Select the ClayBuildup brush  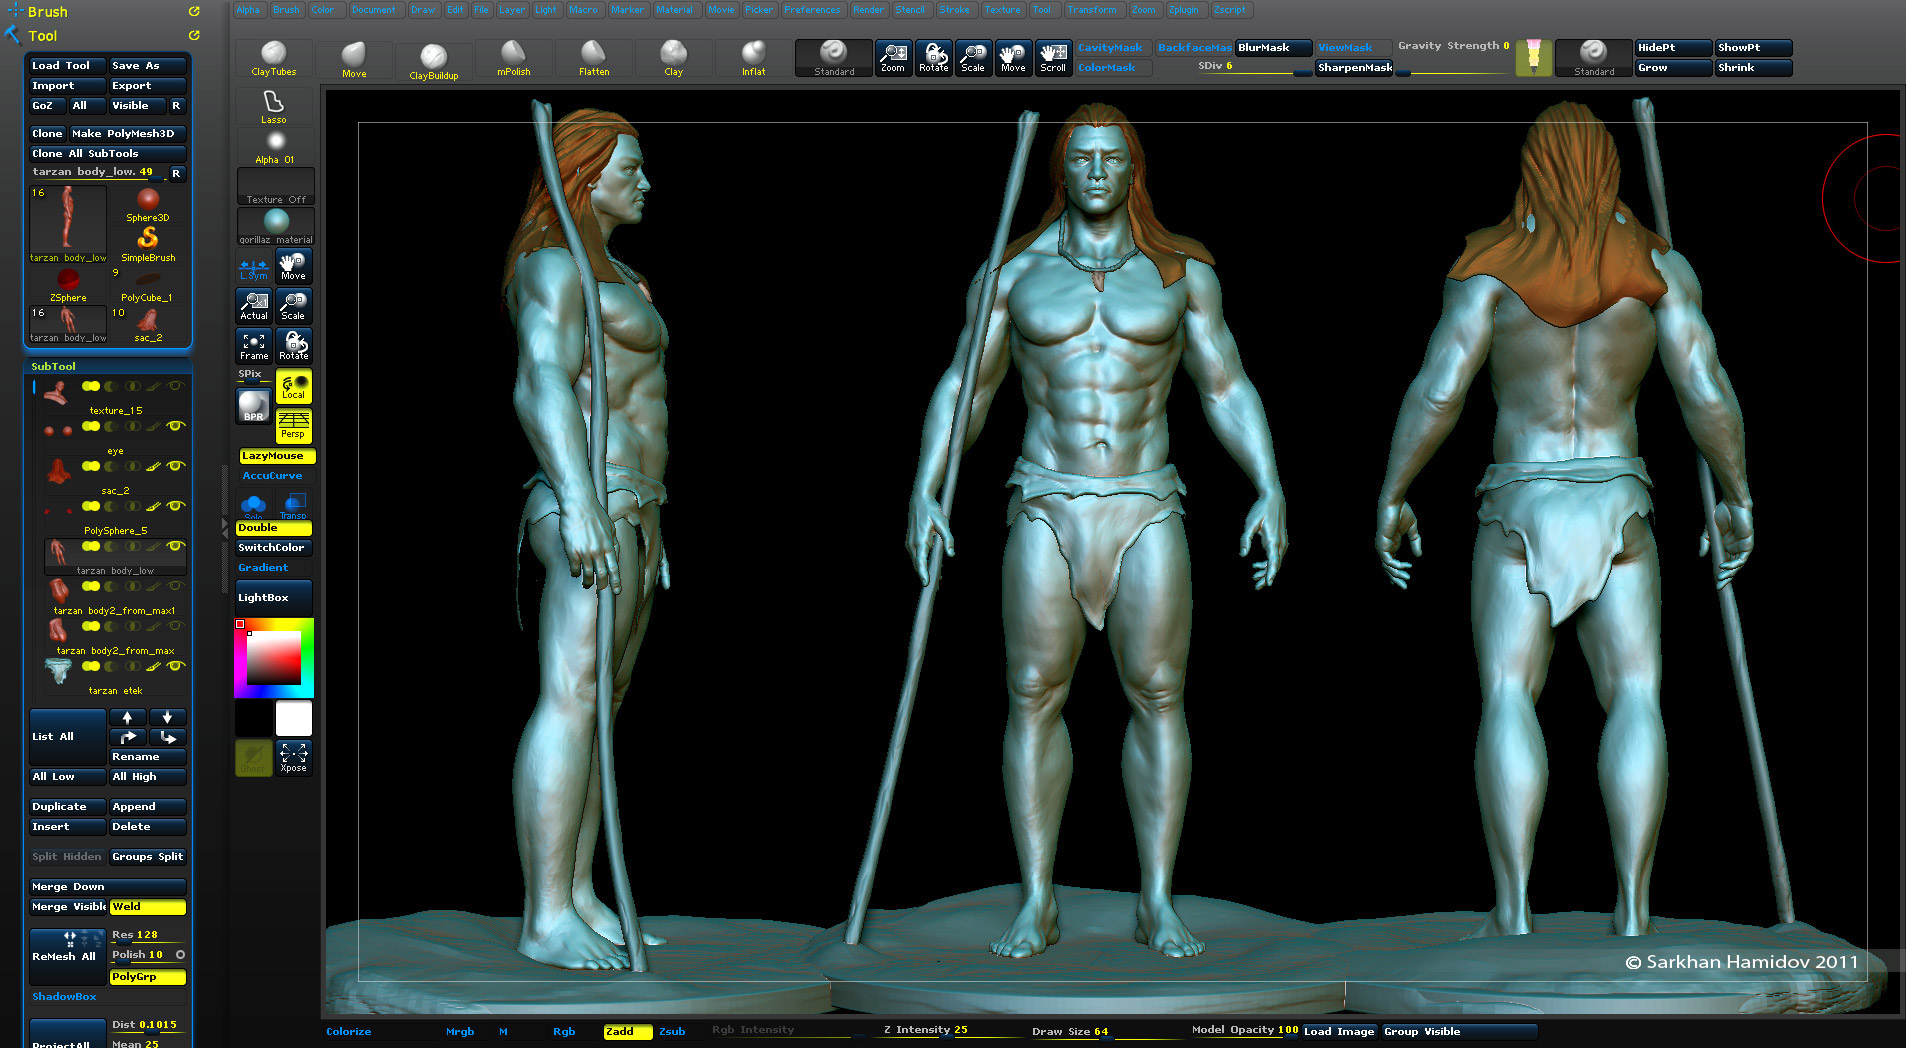pos(433,61)
